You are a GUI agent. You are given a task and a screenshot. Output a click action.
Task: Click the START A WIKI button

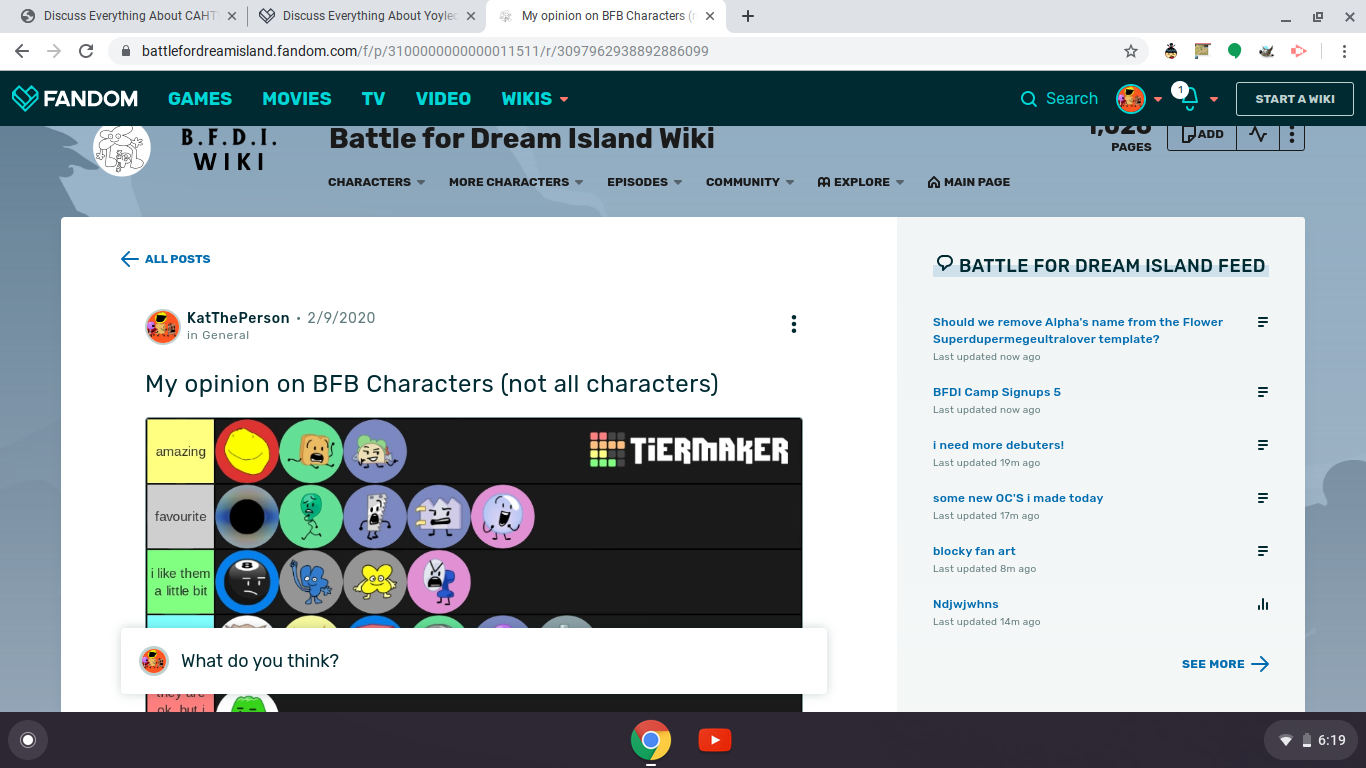(1295, 99)
